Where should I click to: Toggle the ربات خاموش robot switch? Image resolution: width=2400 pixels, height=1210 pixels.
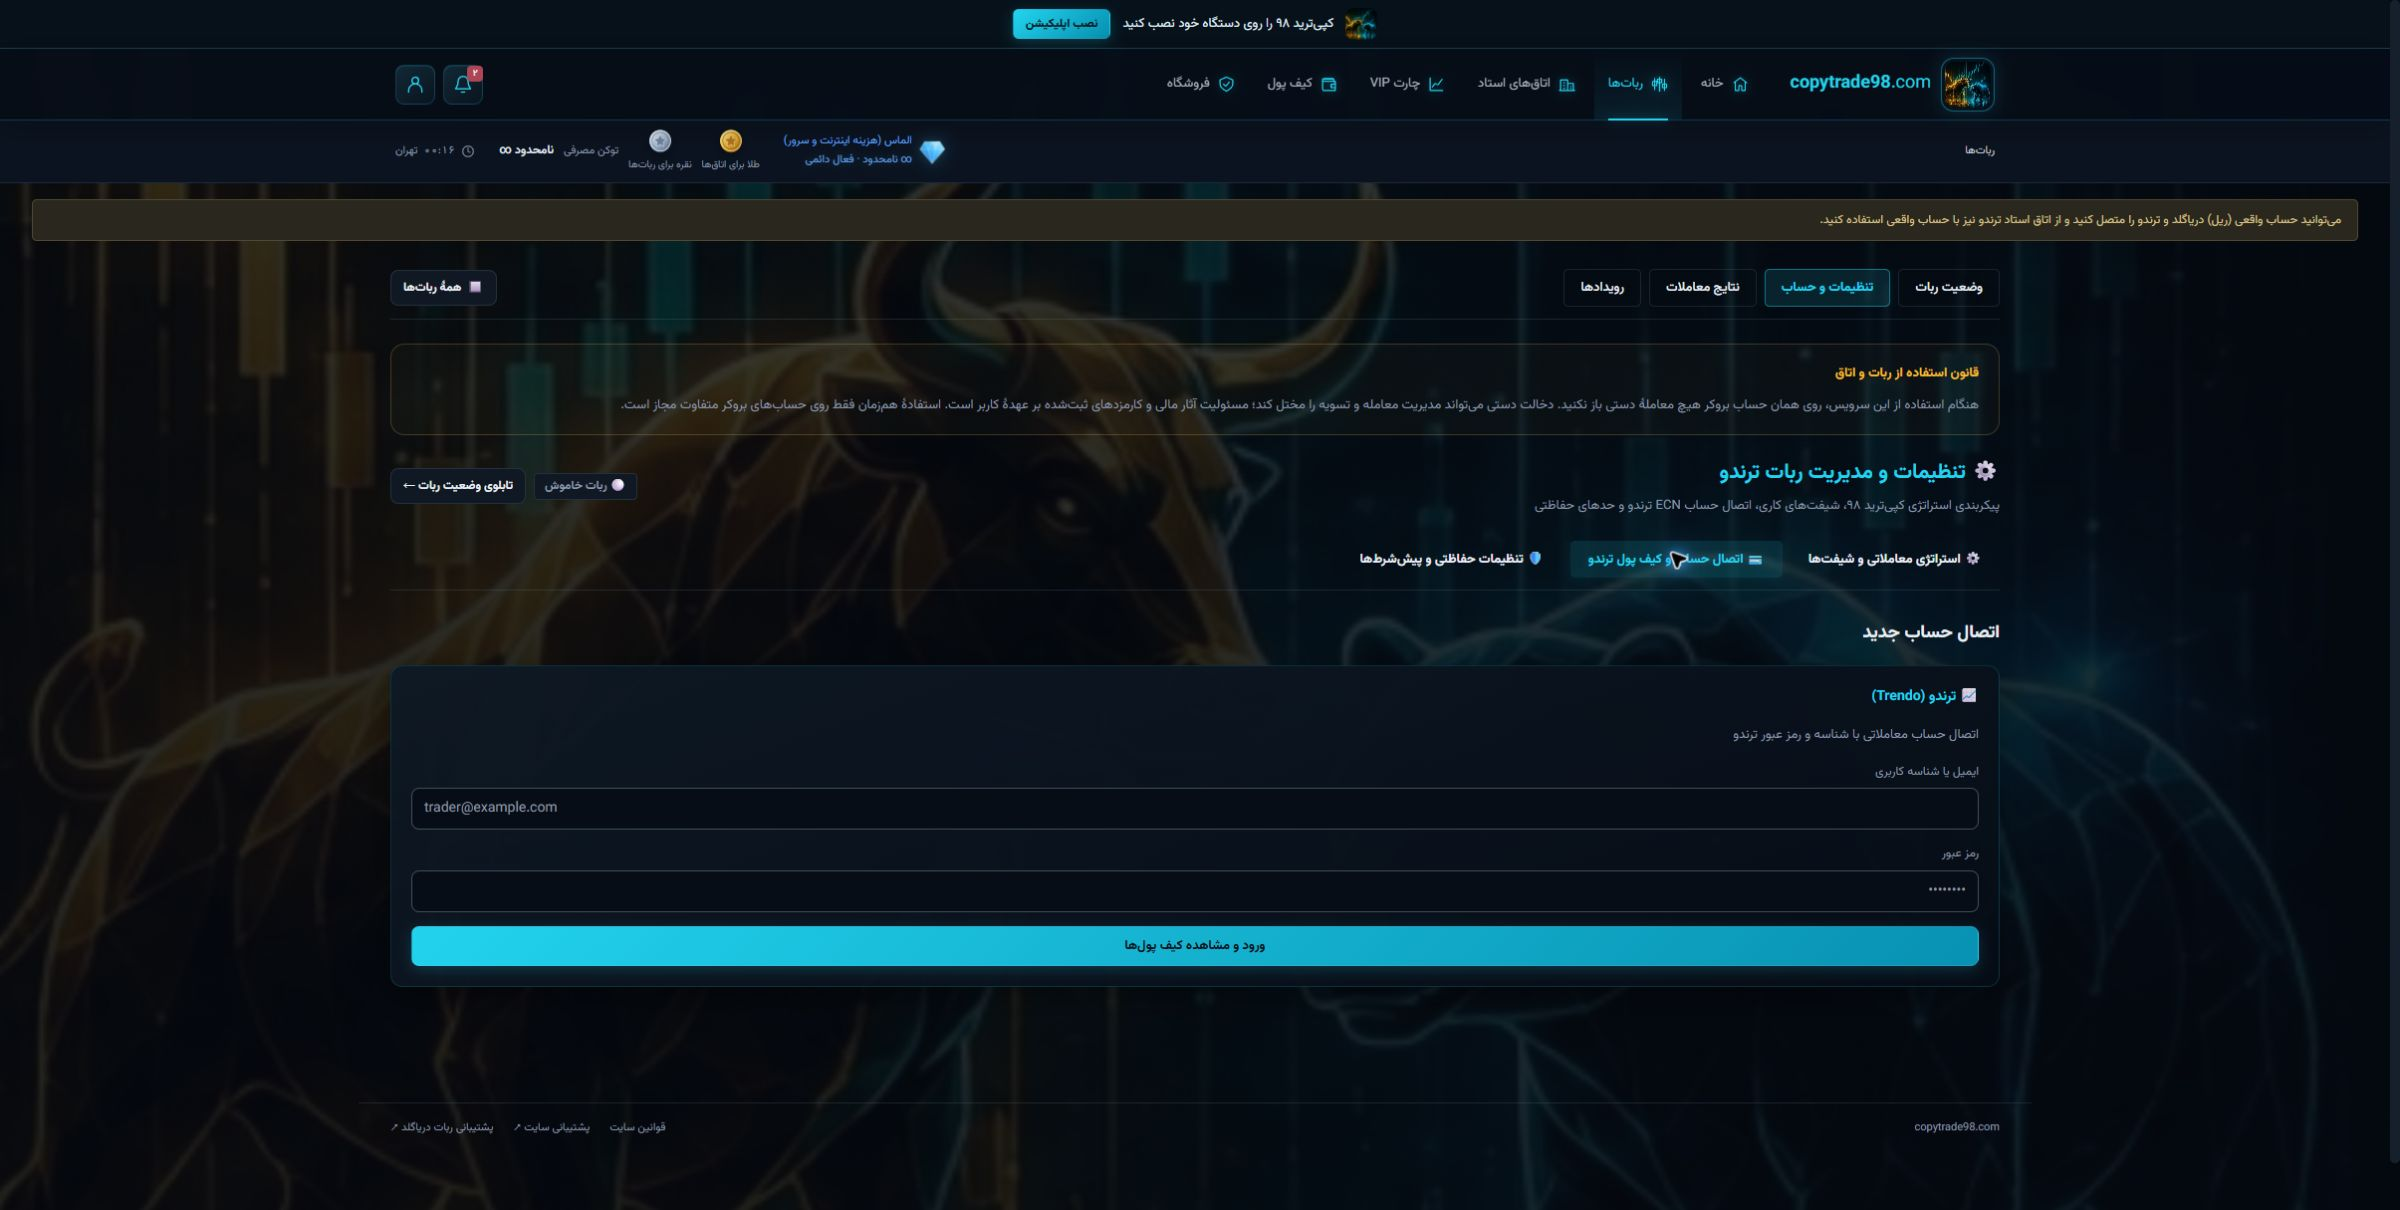[585, 486]
